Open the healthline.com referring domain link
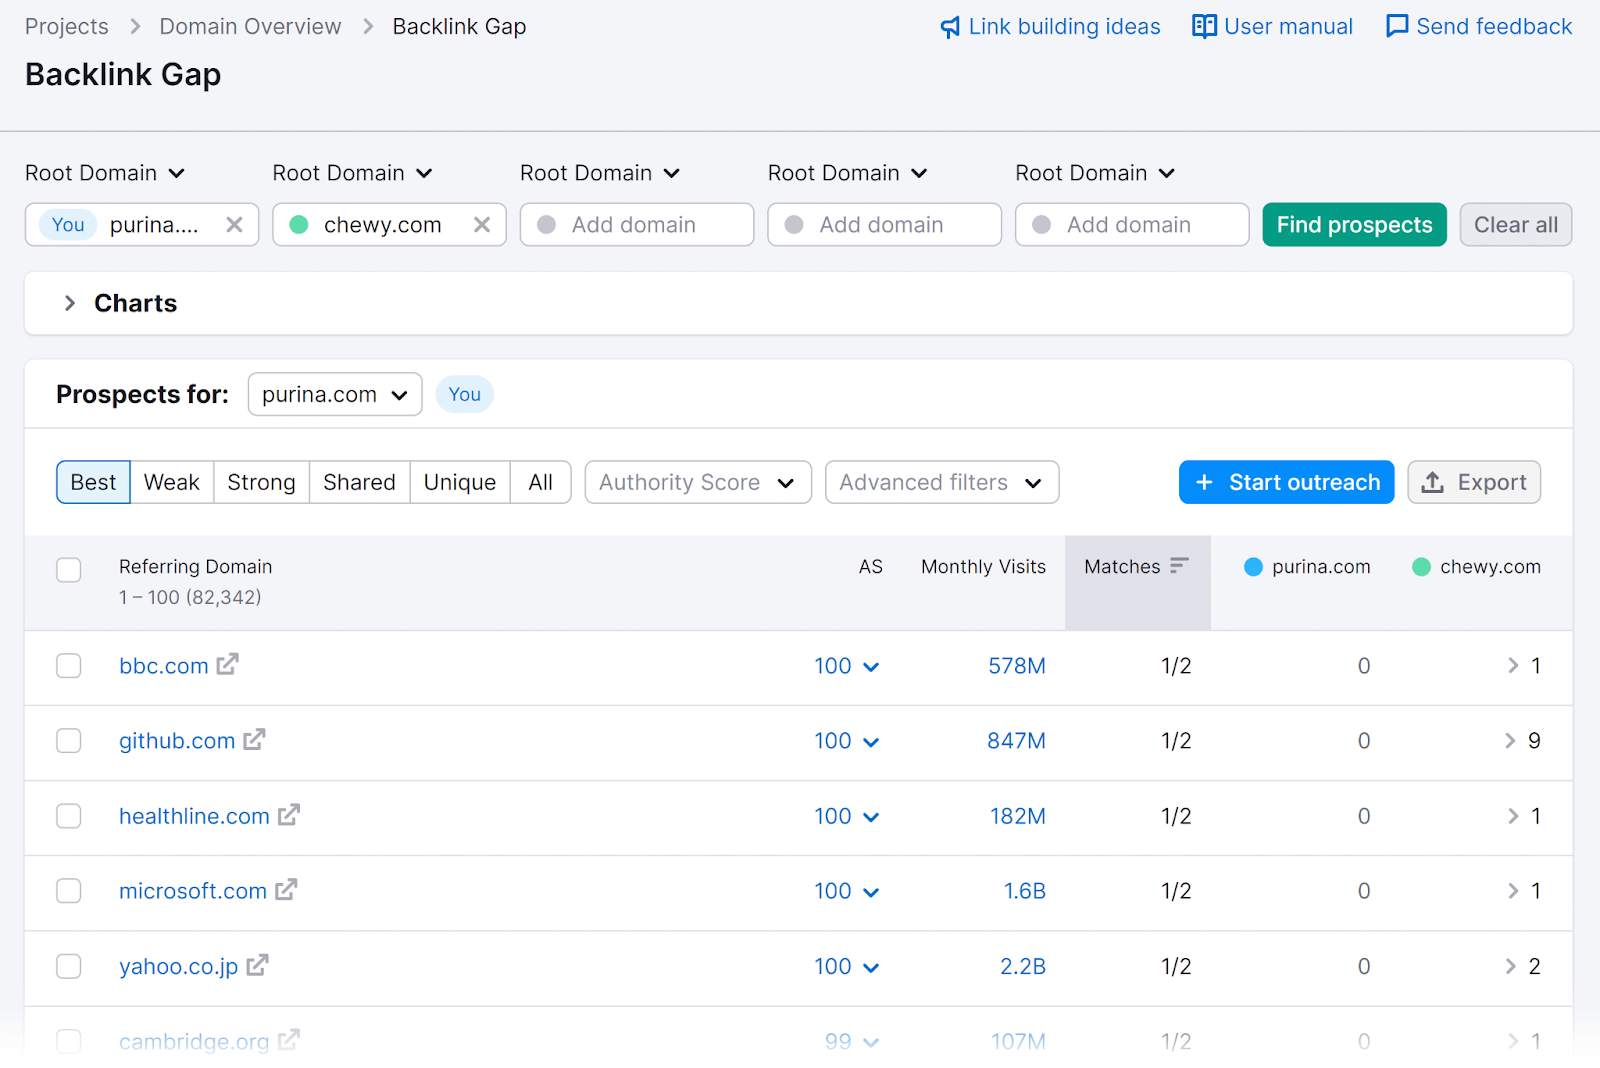This screenshot has width=1600, height=1068. (x=195, y=816)
